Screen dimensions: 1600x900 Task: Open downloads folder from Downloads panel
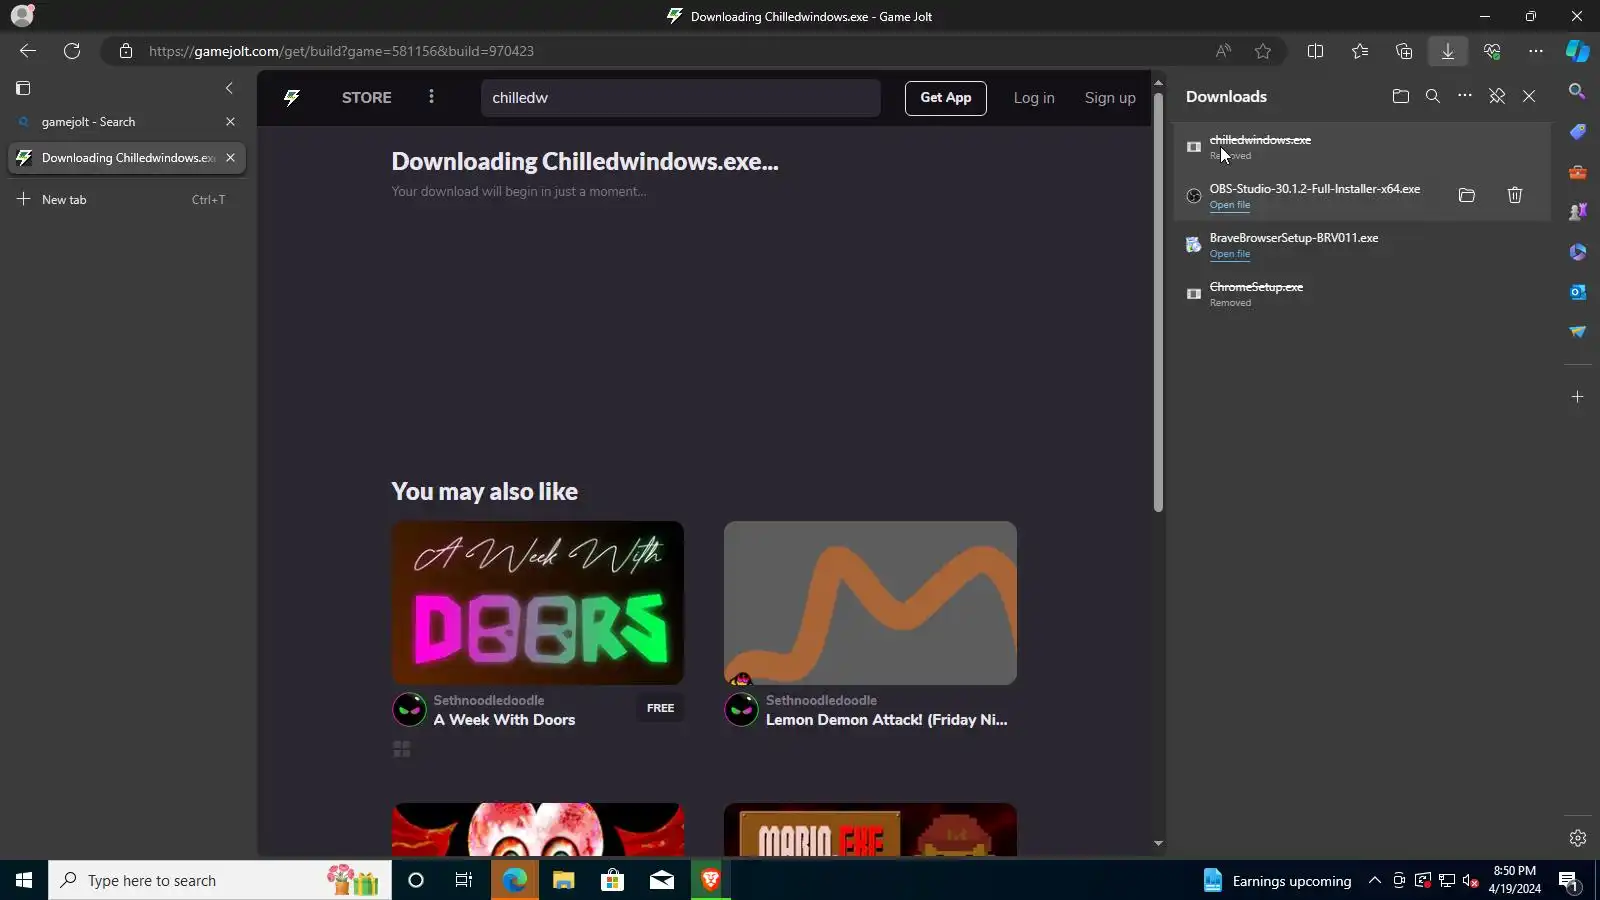[1401, 96]
